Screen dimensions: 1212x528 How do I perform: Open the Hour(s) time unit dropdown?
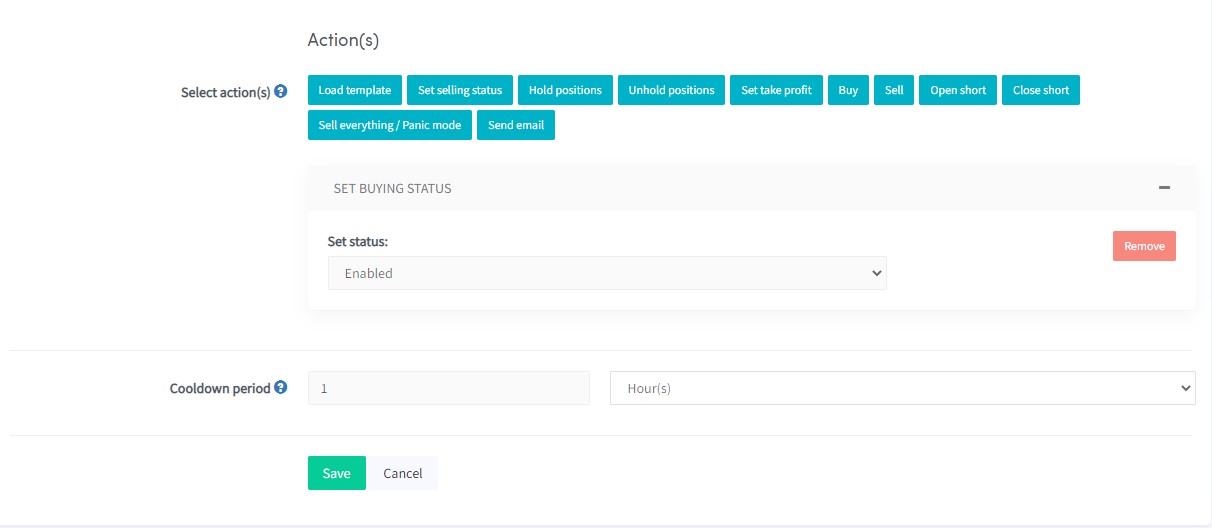(902, 388)
